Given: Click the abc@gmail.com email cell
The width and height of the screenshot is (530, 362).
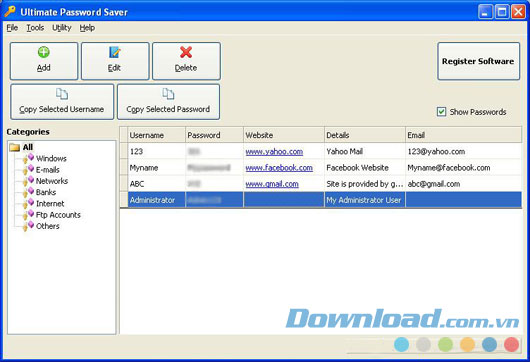Looking at the screenshot, I should (x=463, y=184).
